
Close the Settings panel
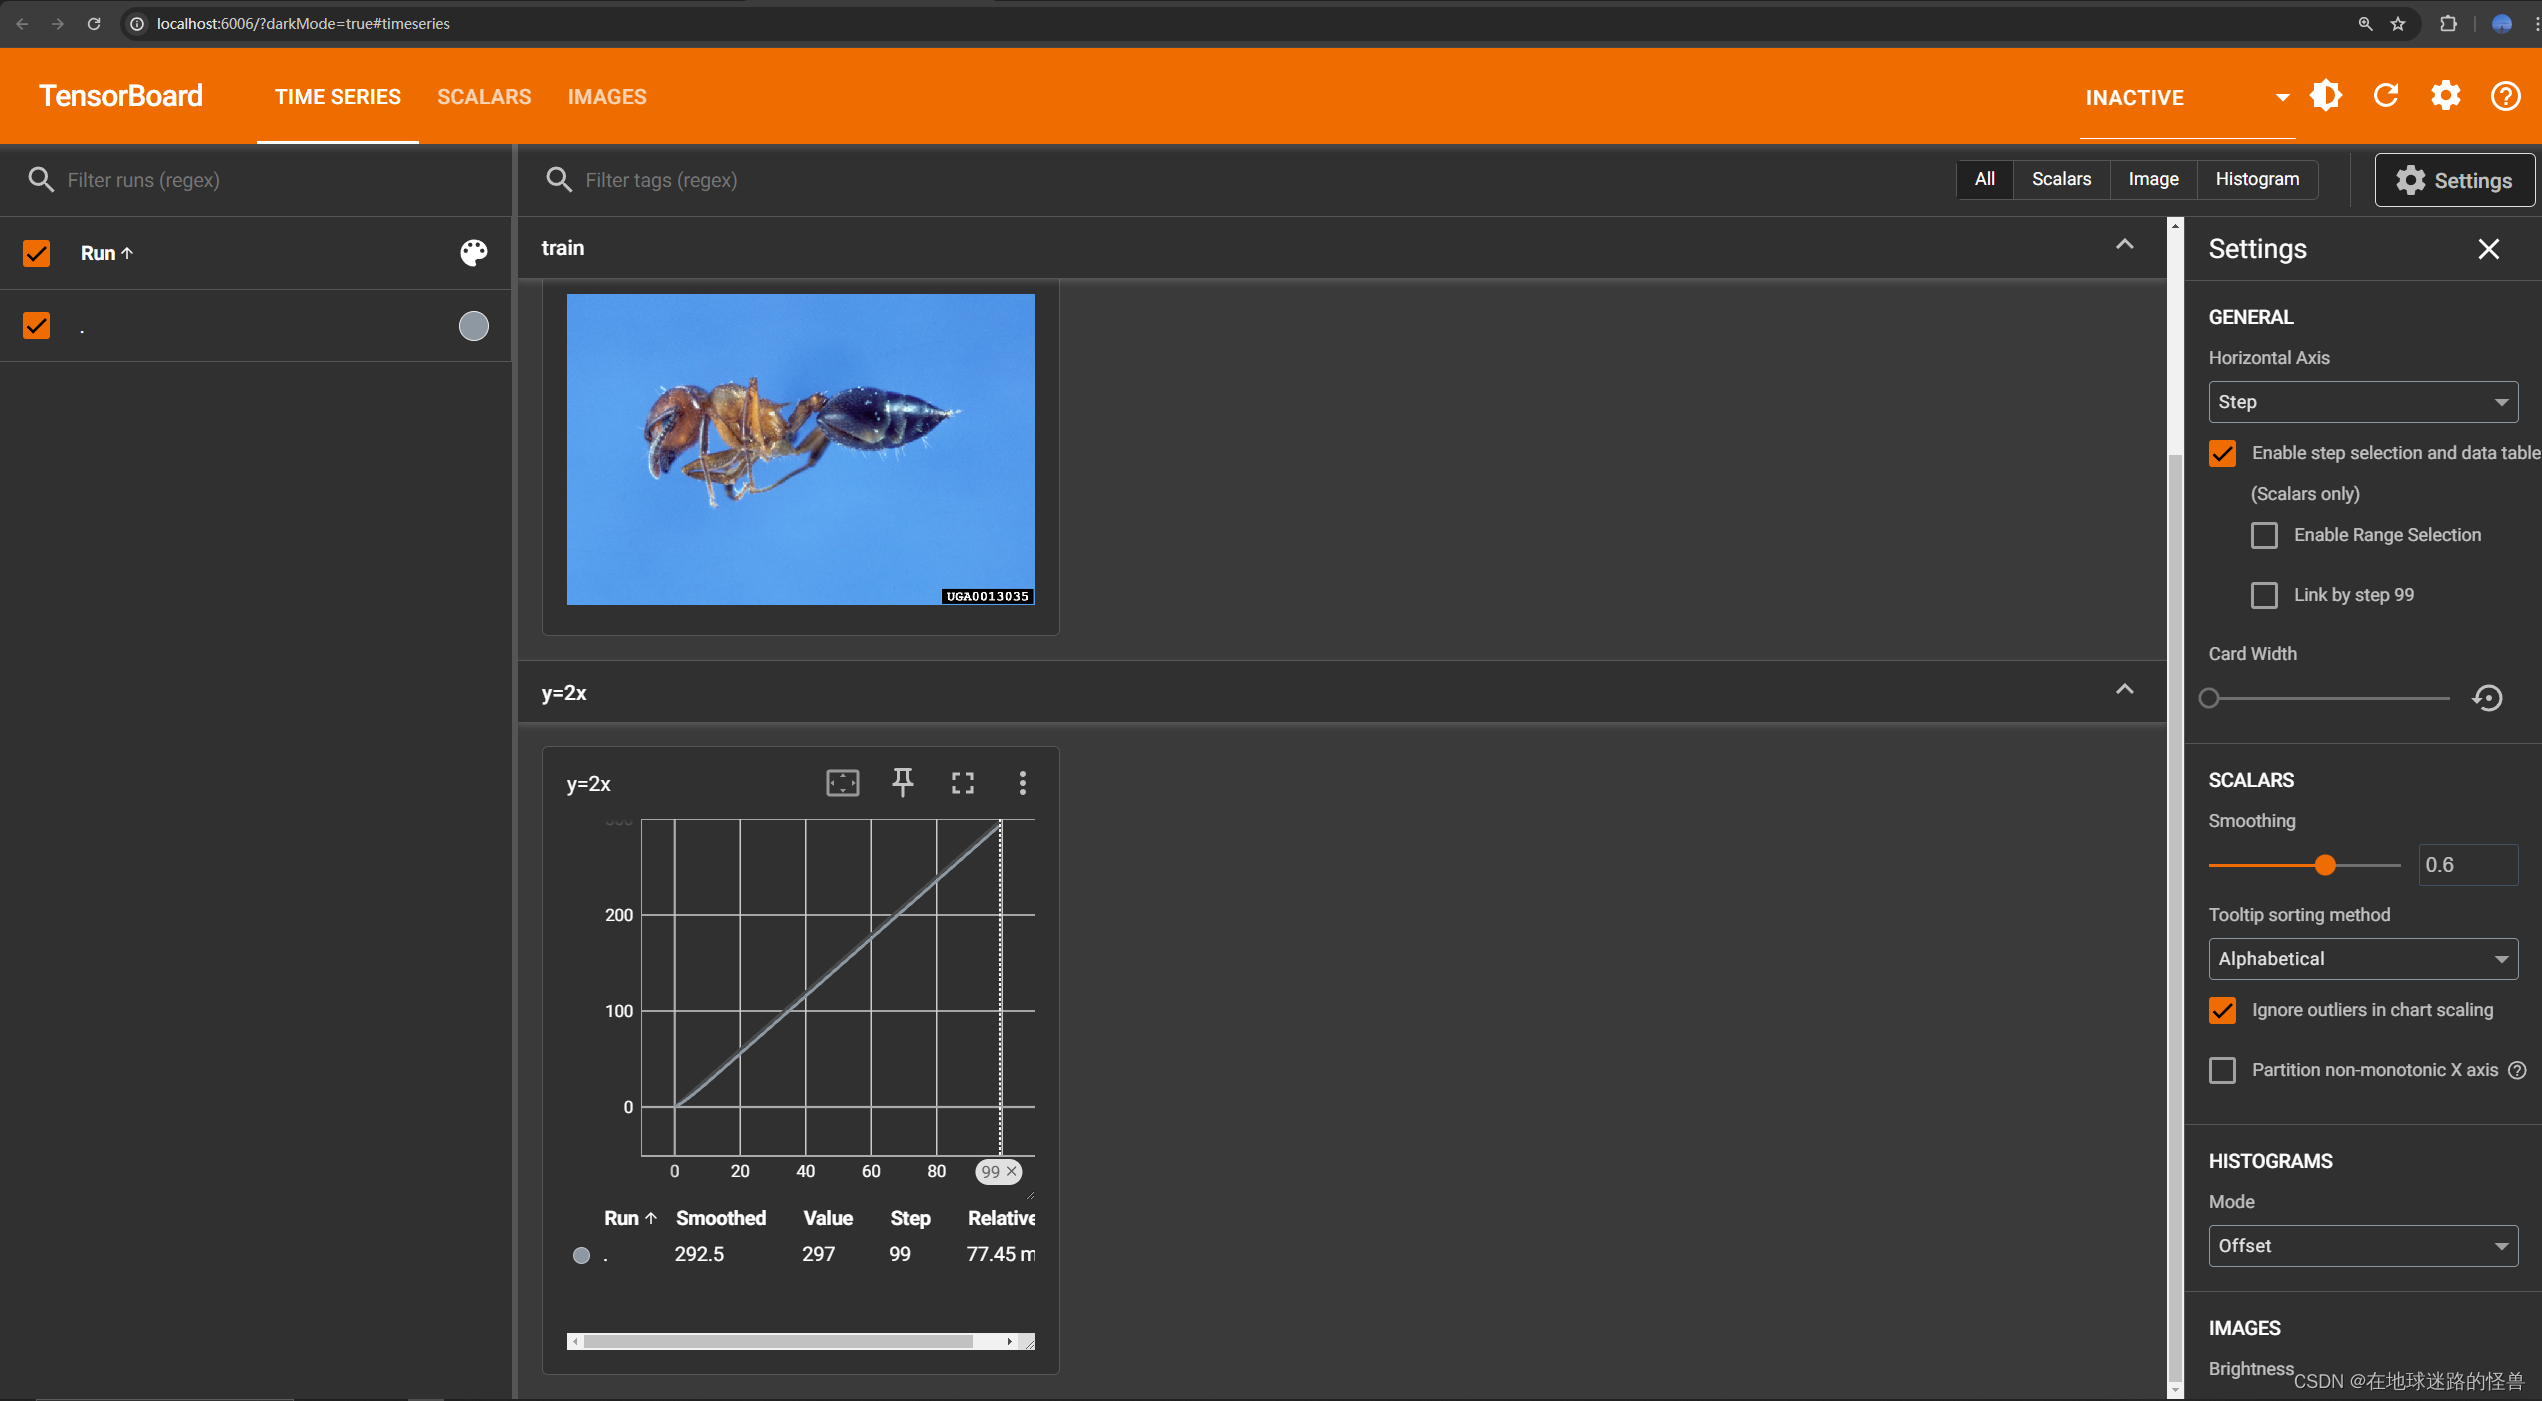2489,249
